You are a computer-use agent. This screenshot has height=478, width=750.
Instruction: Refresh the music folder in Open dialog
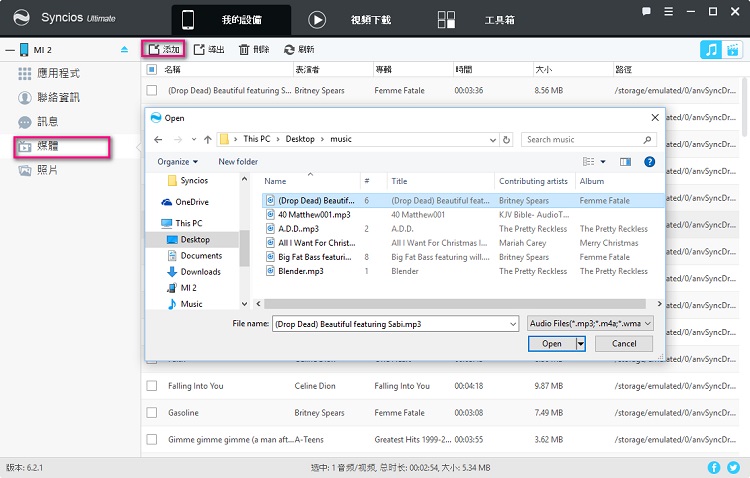coord(506,140)
